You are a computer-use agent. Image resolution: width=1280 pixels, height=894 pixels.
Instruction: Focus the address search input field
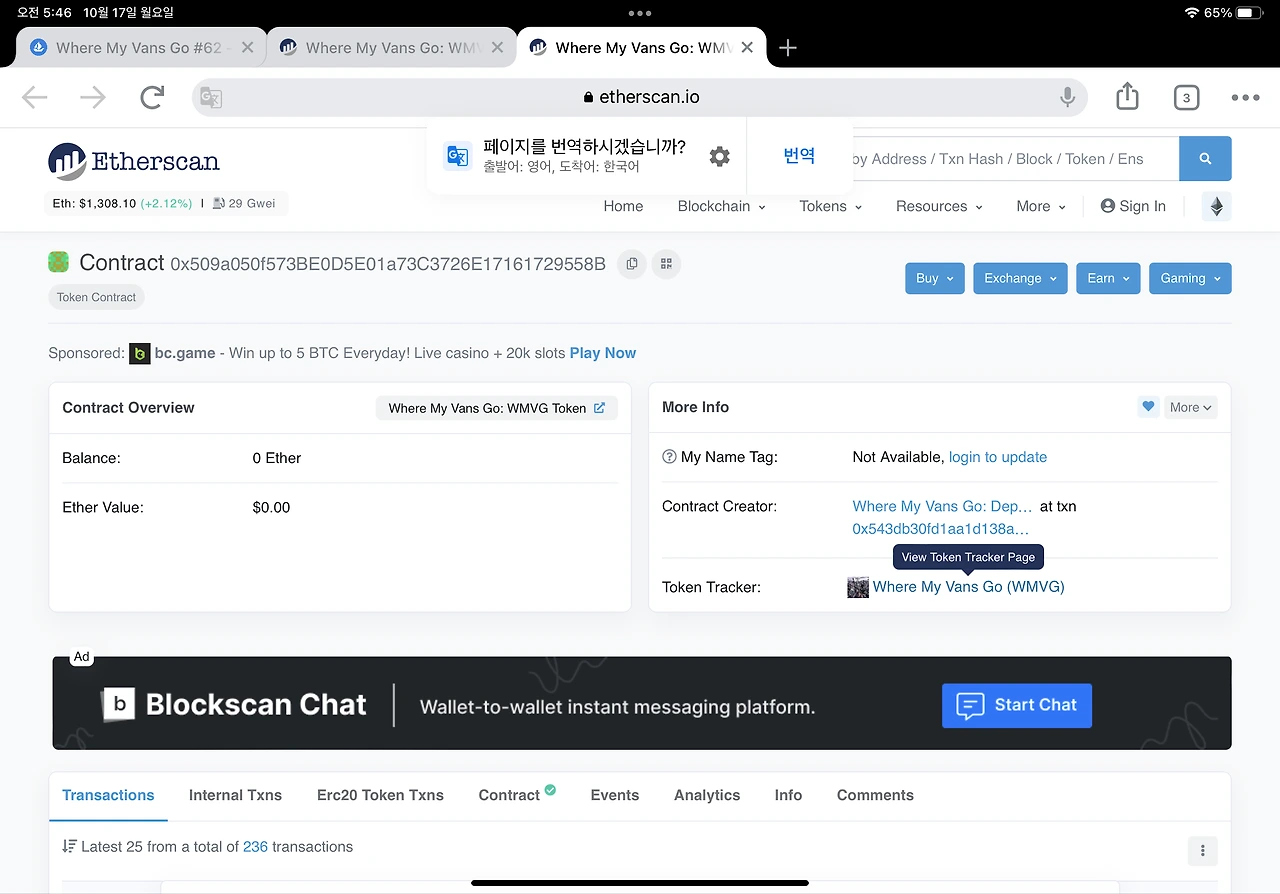point(1015,158)
